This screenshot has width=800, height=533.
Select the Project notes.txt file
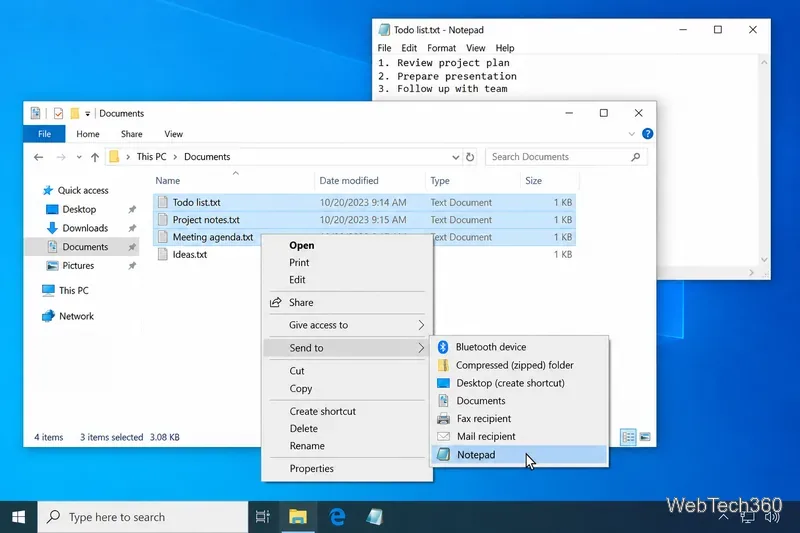coord(364,220)
